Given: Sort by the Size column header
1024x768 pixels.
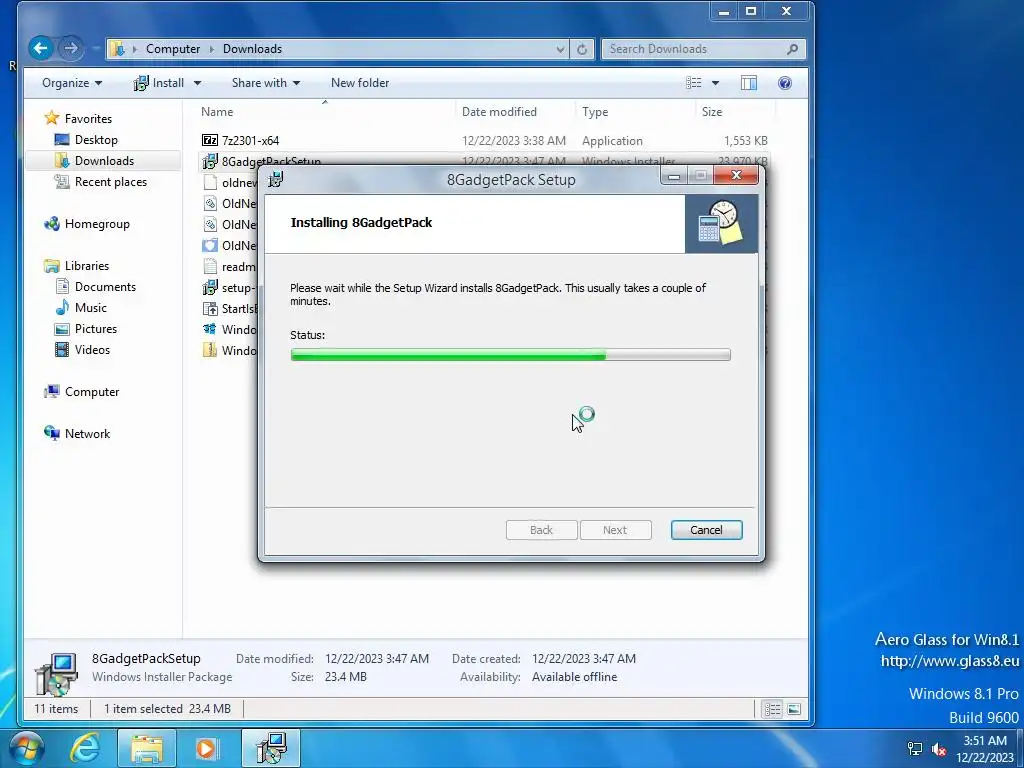Looking at the screenshot, I should click(x=712, y=112).
